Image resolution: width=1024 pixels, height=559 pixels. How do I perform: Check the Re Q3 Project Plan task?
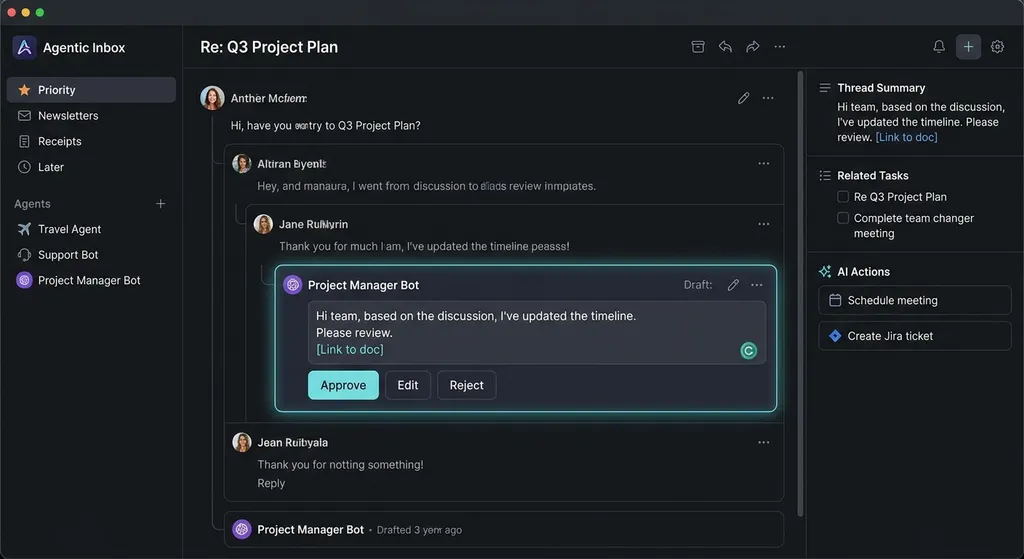coord(843,197)
